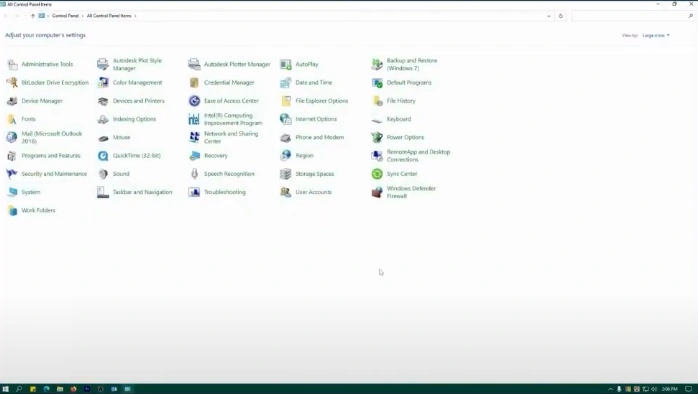The image size is (698, 394).
Task: Click the Control Panel breadcrumb segment
Action: tap(65, 16)
